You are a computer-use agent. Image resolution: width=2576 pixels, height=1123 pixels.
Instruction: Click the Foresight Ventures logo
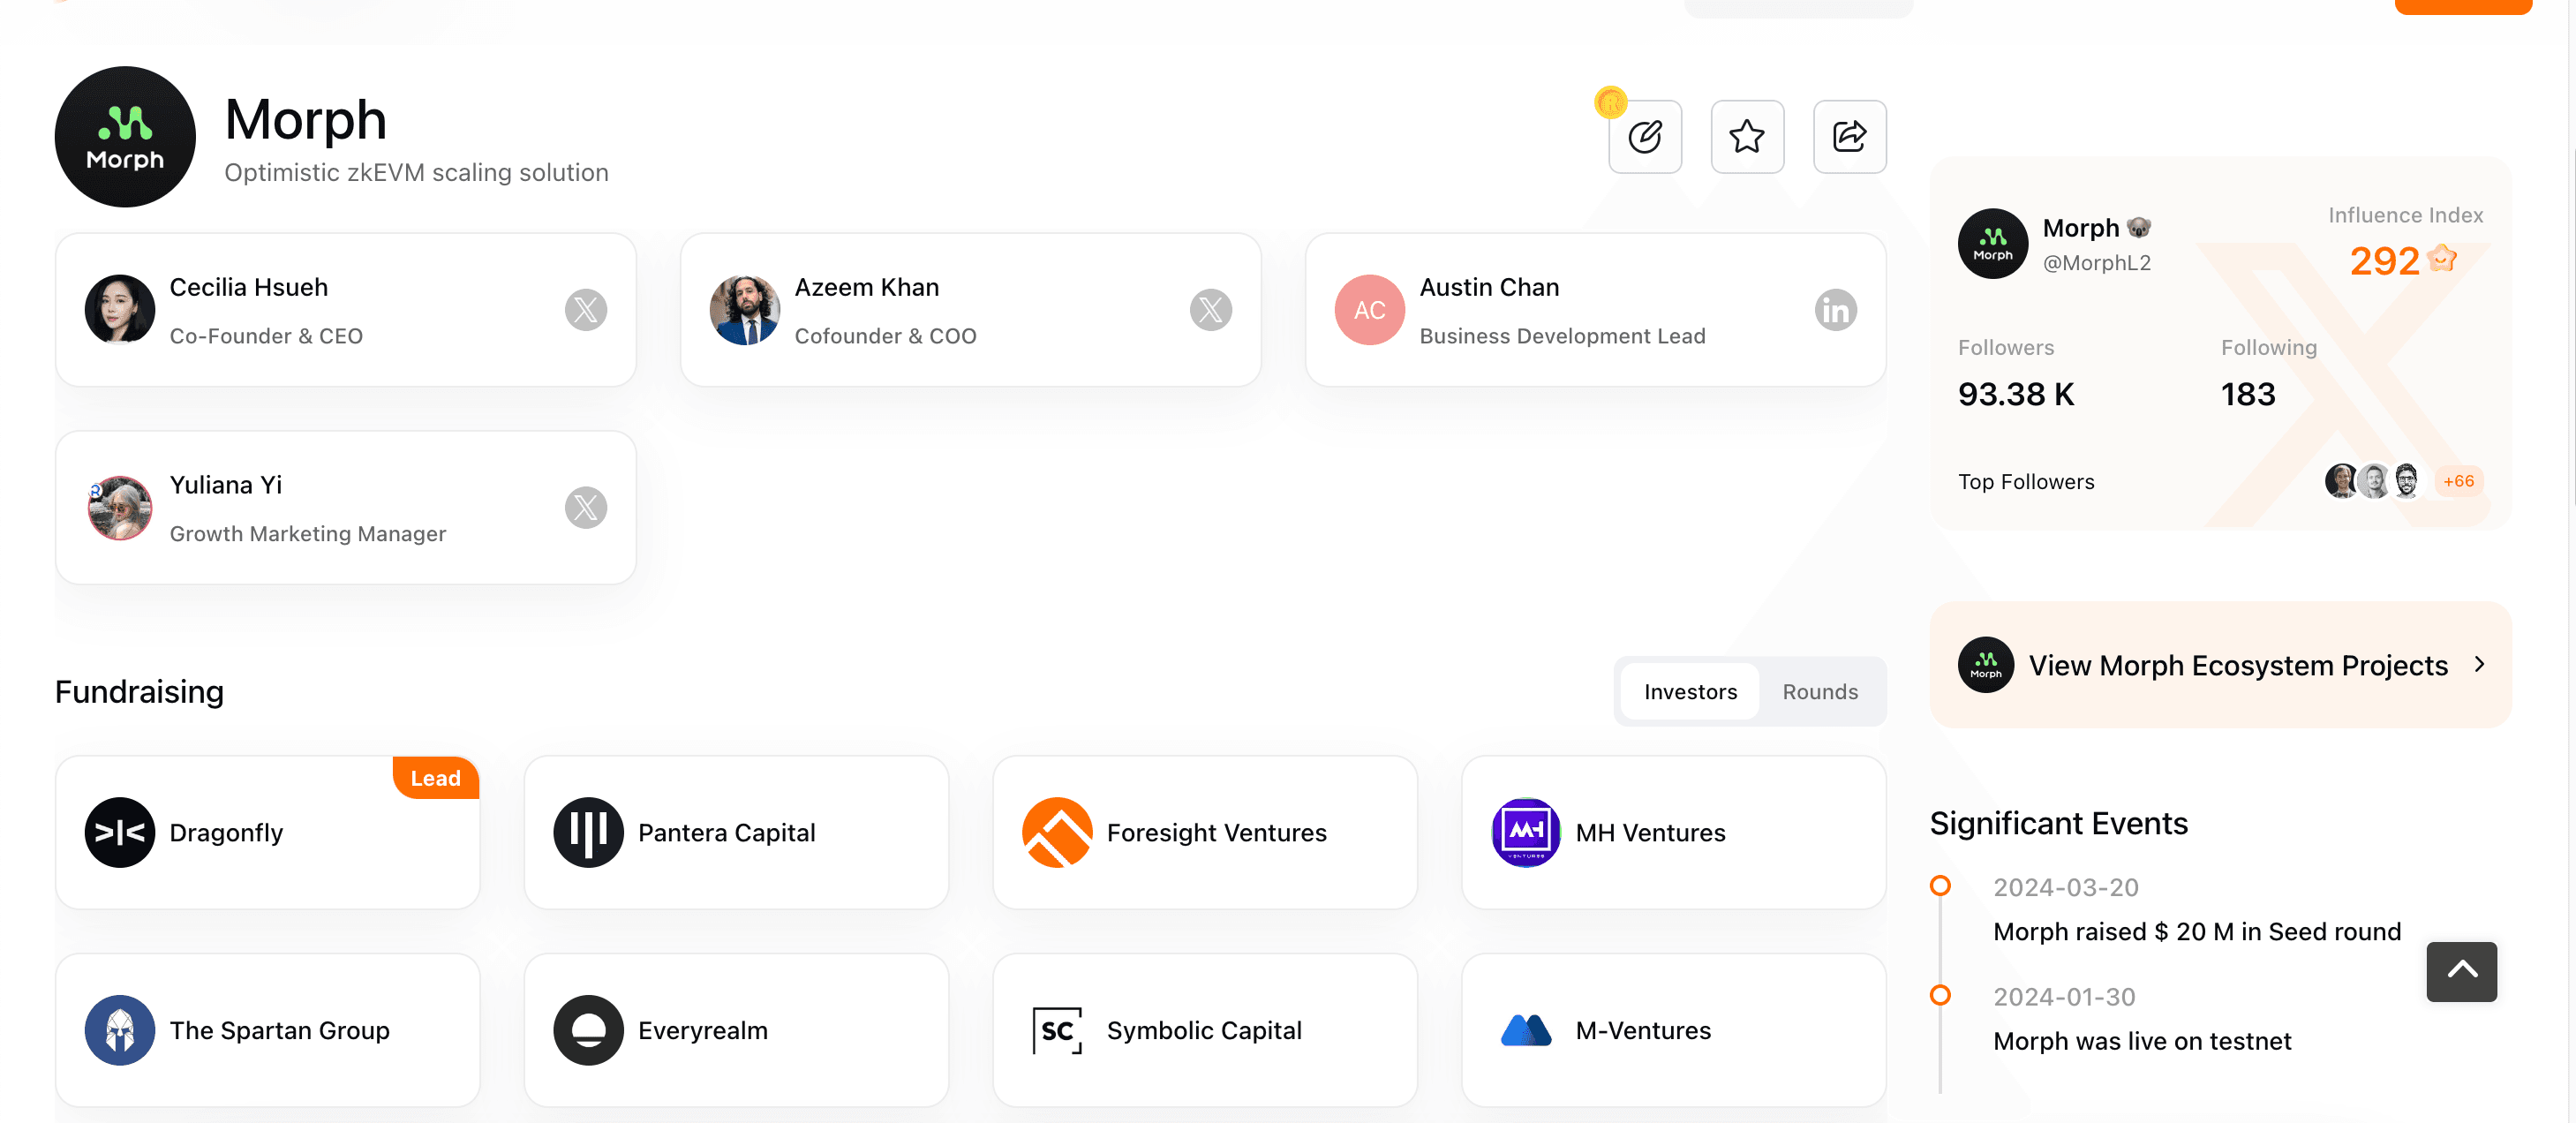coord(1057,833)
